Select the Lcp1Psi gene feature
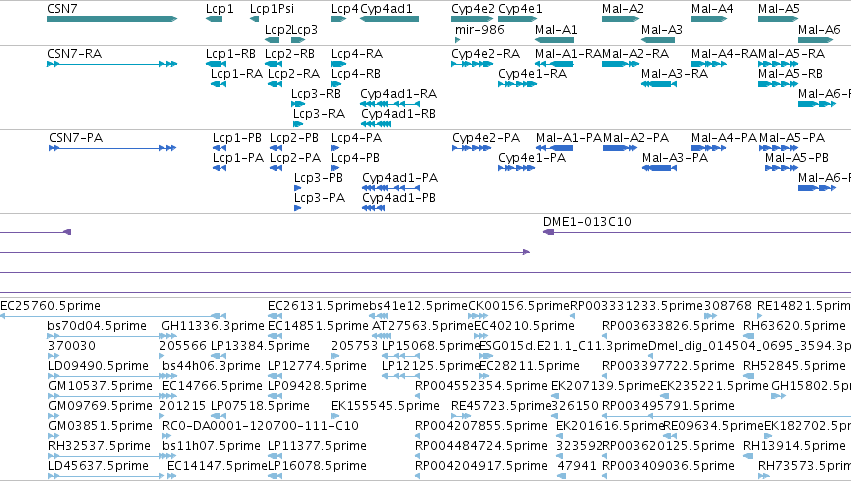Viewport: 851px width, 481px height. [255, 19]
